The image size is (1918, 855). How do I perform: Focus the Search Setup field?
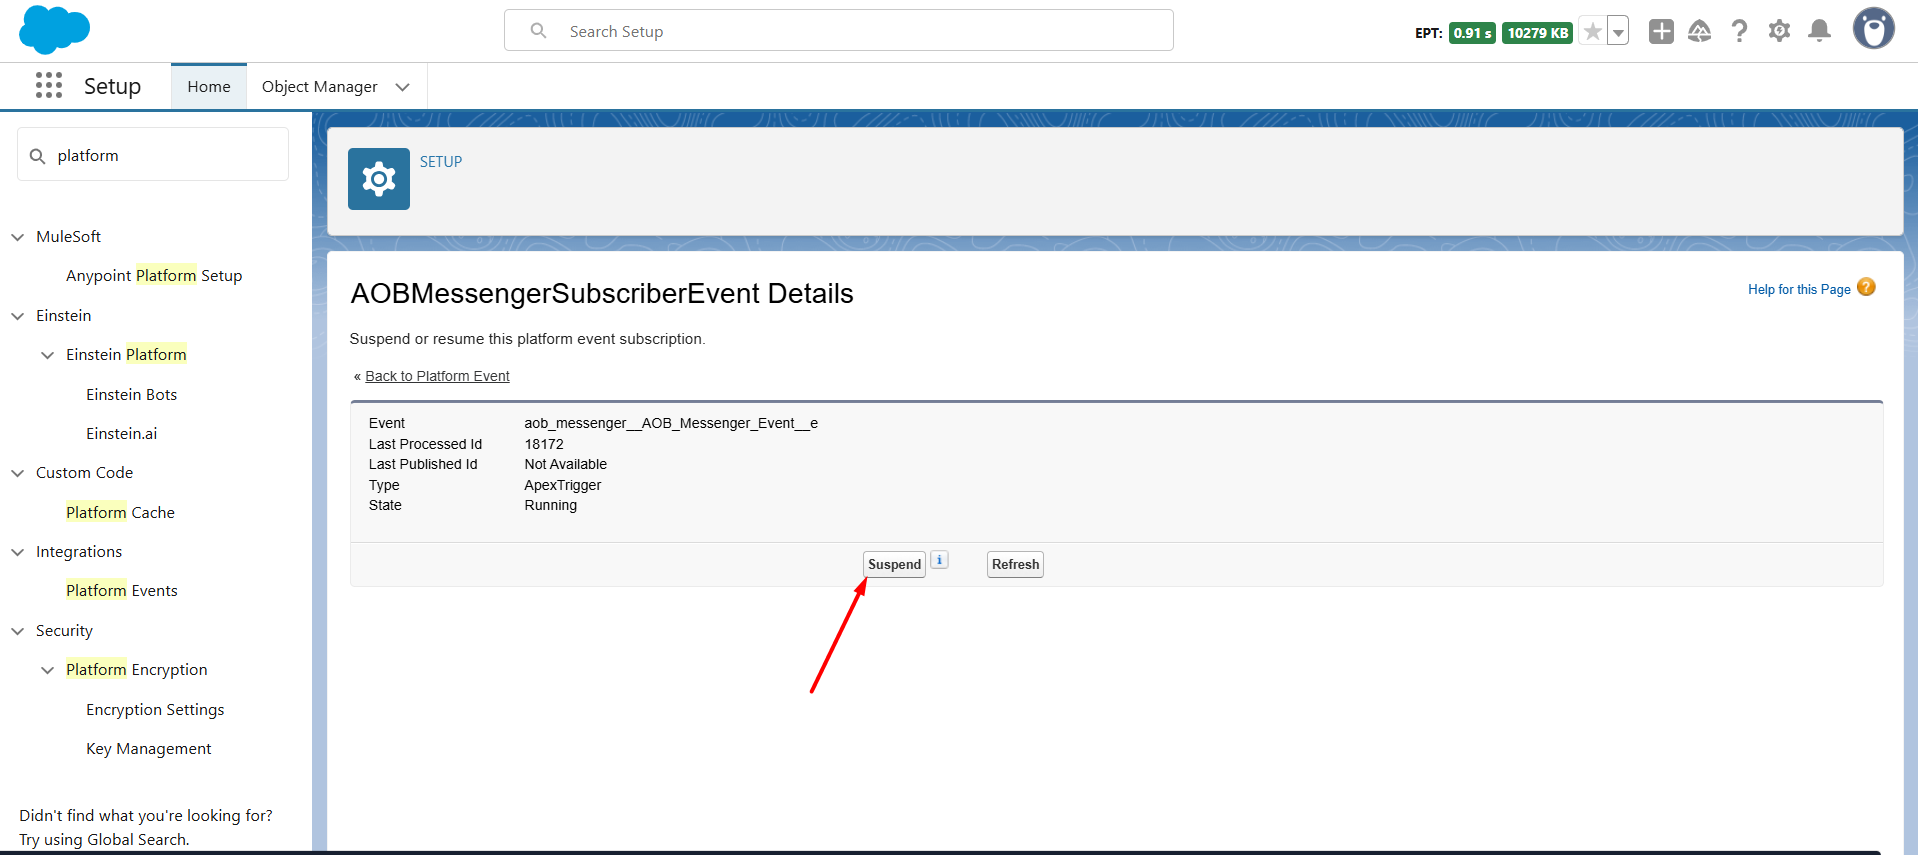point(839,31)
